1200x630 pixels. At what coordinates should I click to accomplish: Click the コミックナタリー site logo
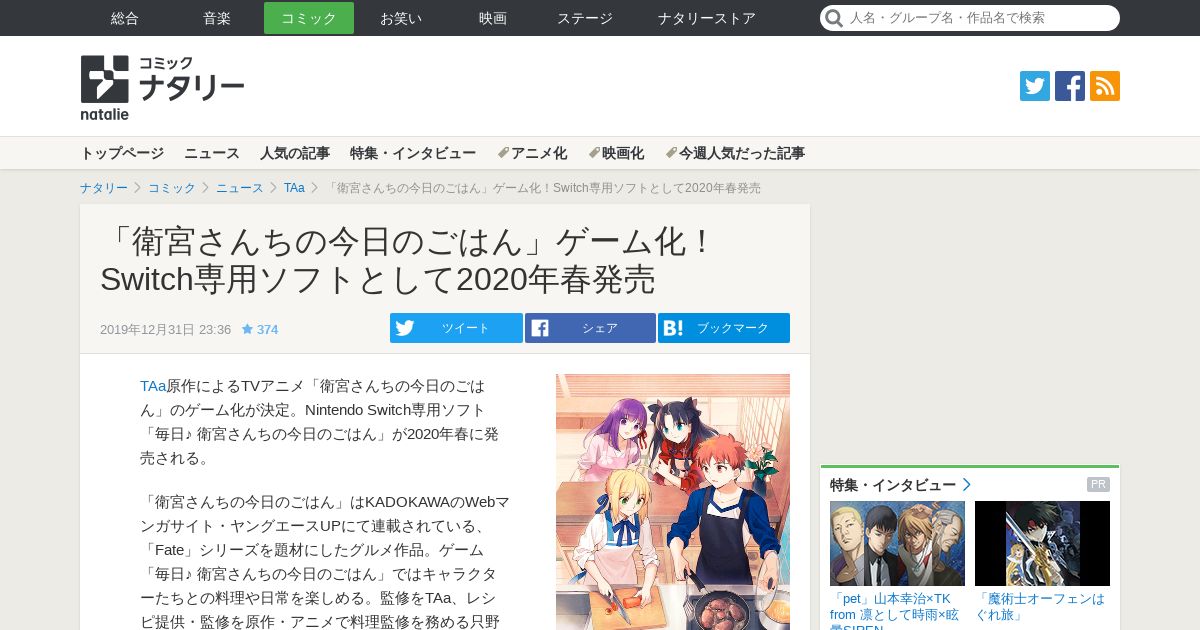pyautogui.click(x=162, y=88)
